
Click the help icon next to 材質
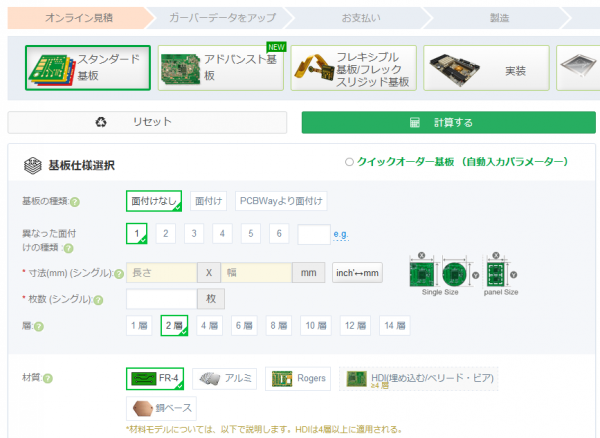[x=48, y=378]
